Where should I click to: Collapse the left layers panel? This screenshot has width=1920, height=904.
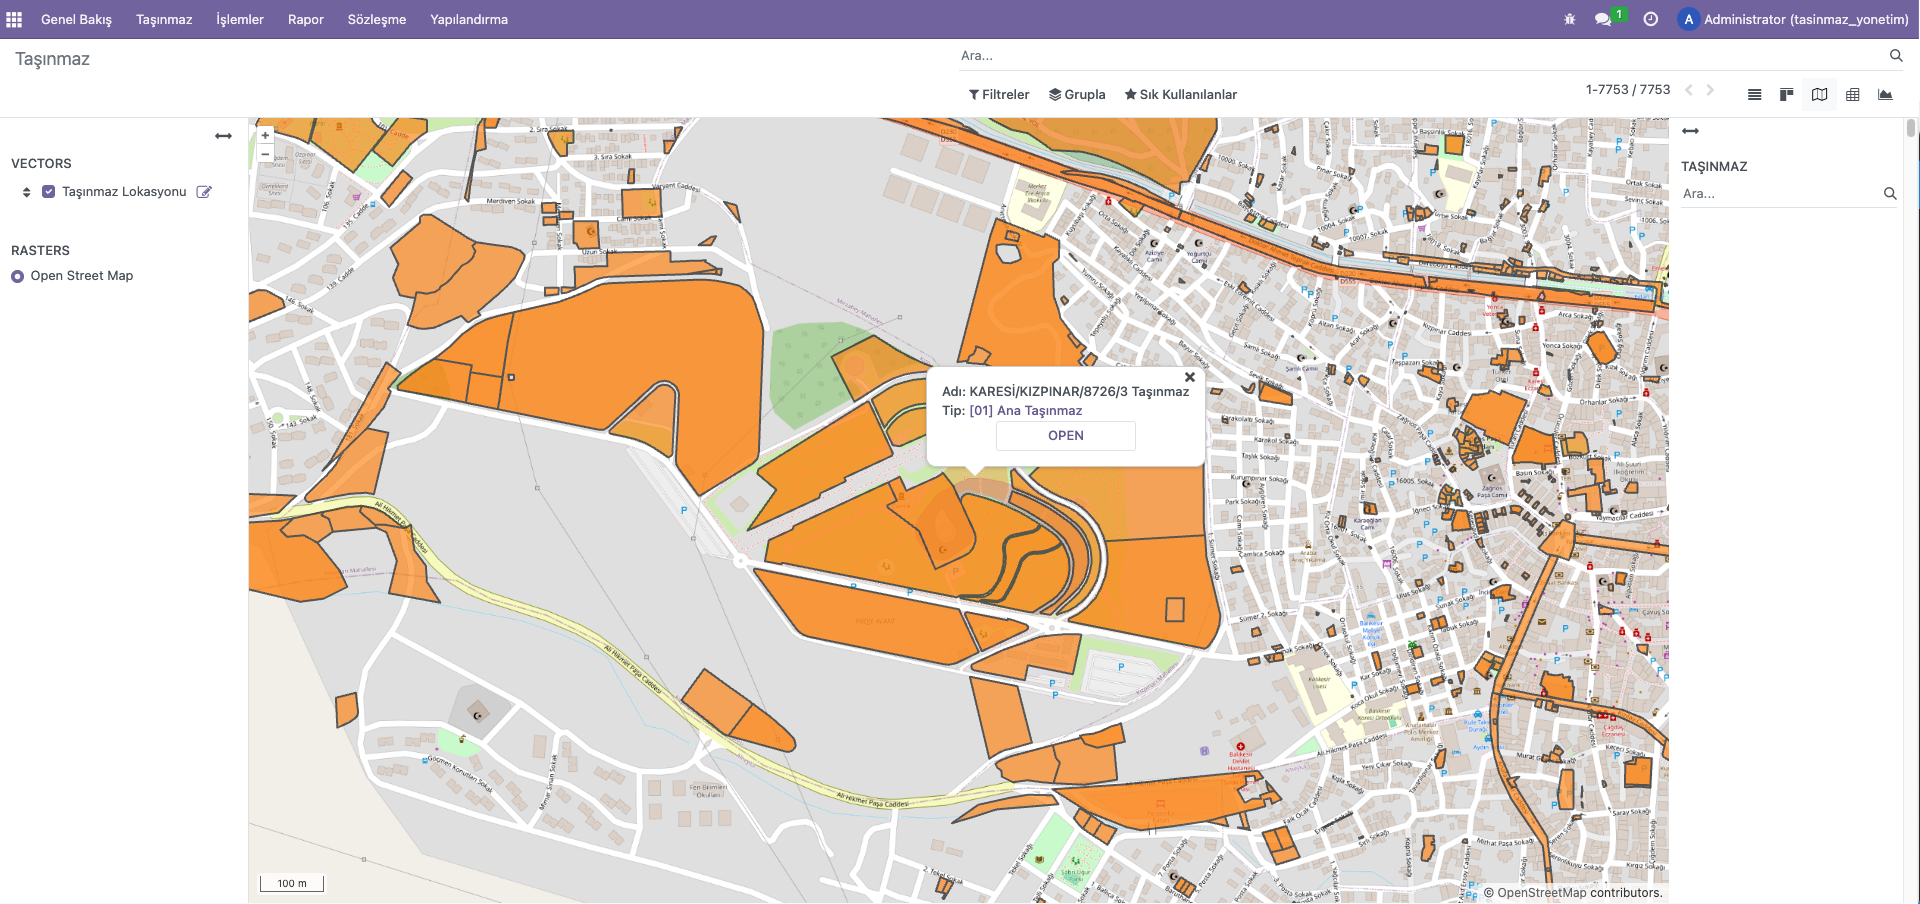click(x=223, y=136)
